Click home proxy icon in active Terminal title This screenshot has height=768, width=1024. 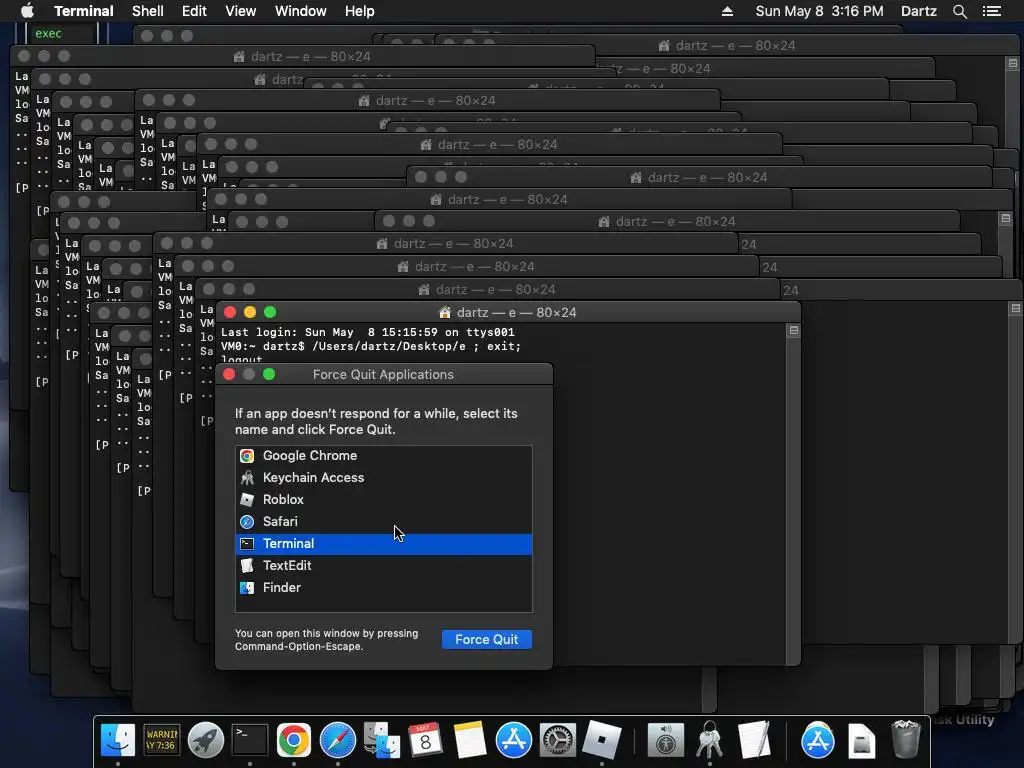coord(445,312)
